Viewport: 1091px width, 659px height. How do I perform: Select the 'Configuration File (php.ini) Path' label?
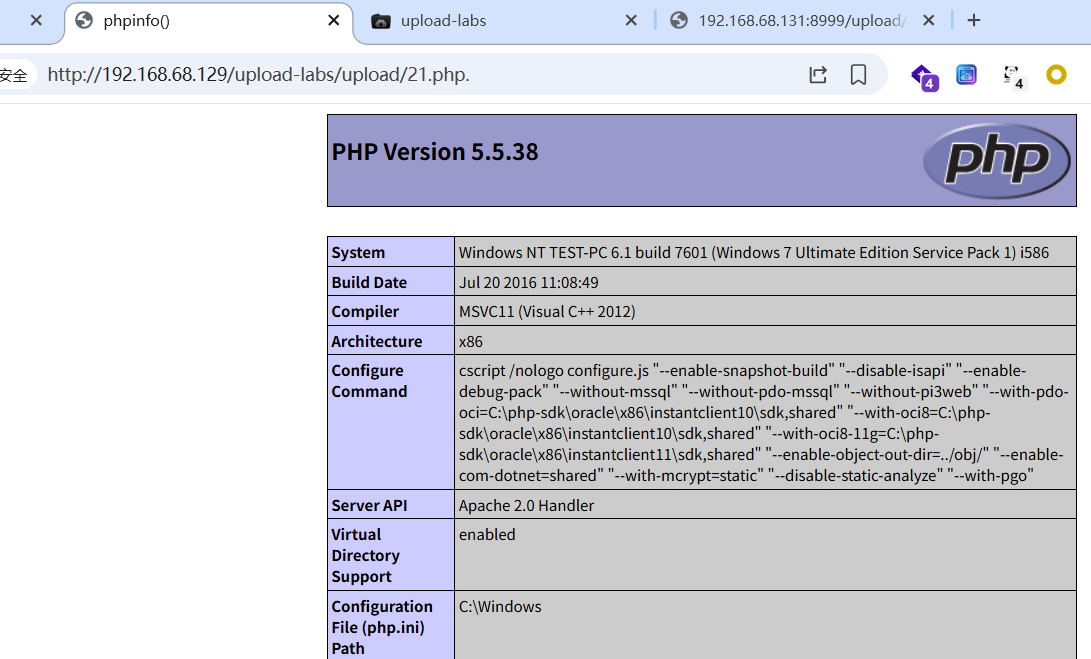[382, 628]
